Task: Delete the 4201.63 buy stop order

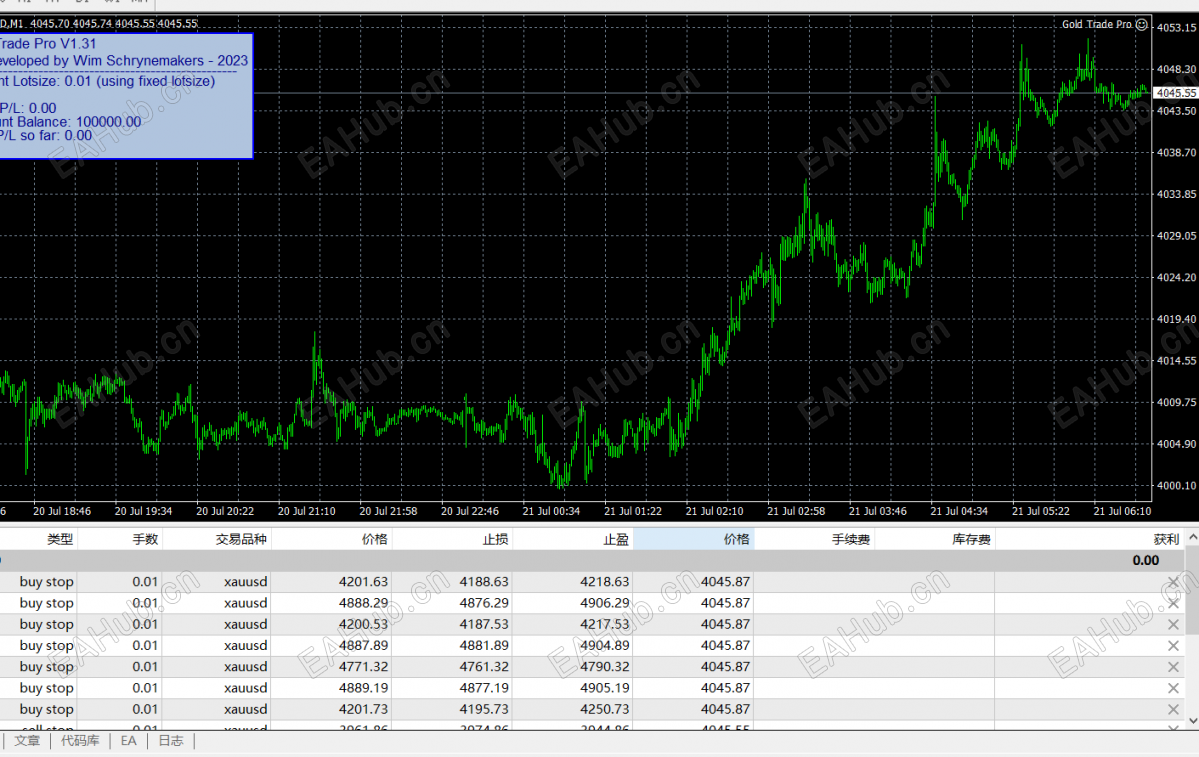Action: click(x=1174, y=582)
